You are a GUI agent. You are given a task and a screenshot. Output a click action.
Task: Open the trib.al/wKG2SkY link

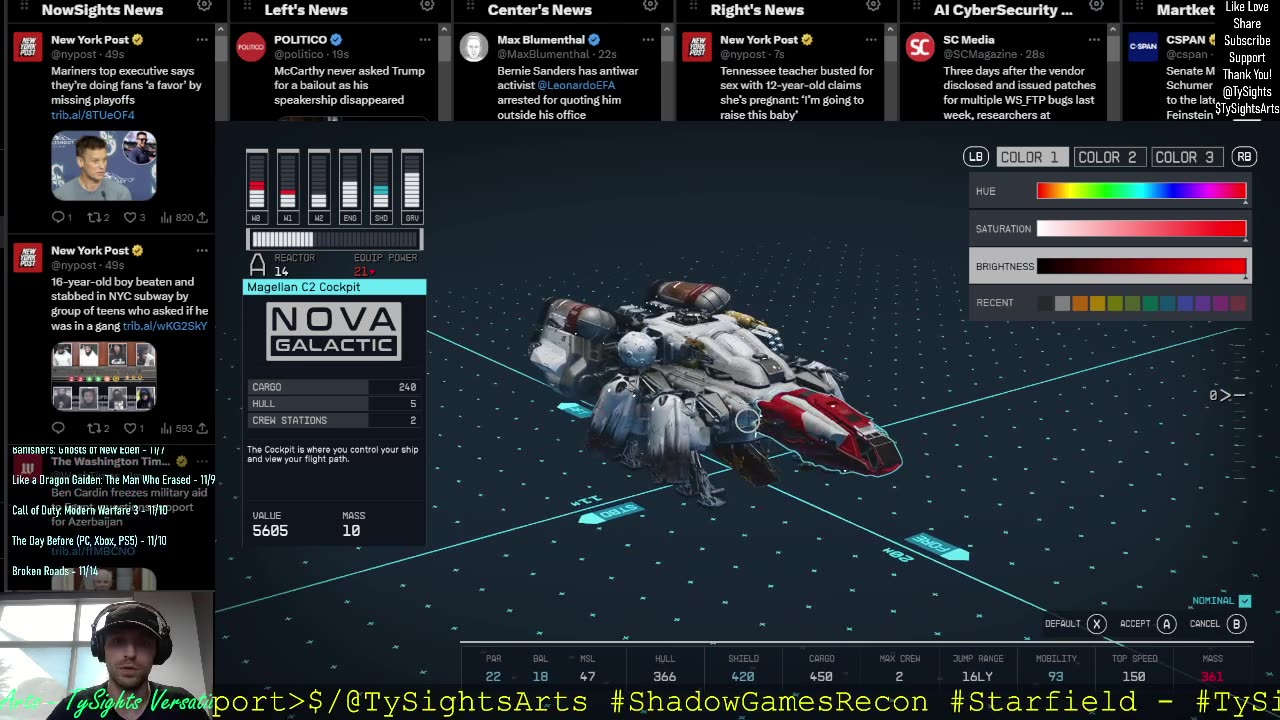tap(165, 326)
